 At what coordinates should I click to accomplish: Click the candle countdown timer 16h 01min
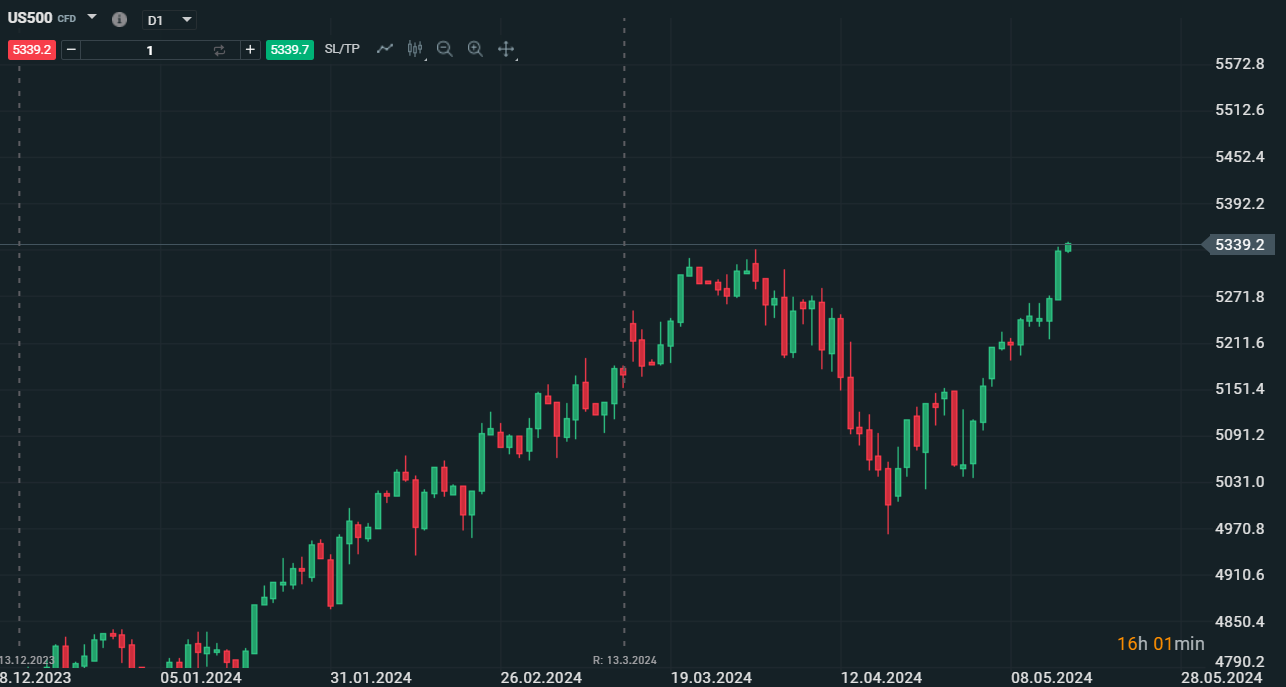point(1160,644)
